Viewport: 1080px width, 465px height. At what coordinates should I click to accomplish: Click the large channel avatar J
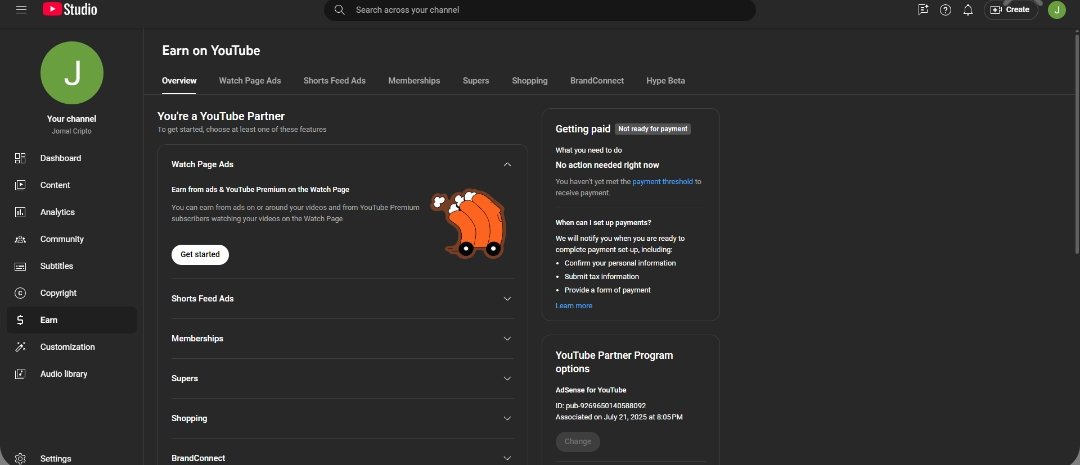(72, 72)
